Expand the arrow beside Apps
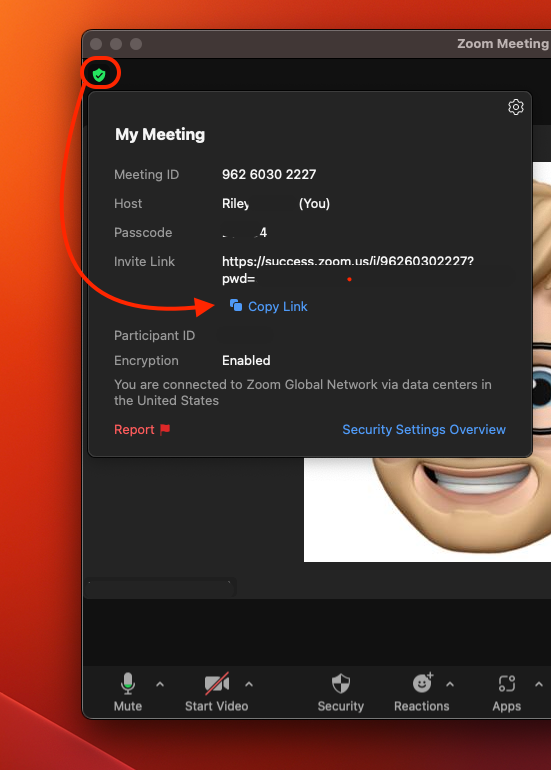 click(539, 684)
